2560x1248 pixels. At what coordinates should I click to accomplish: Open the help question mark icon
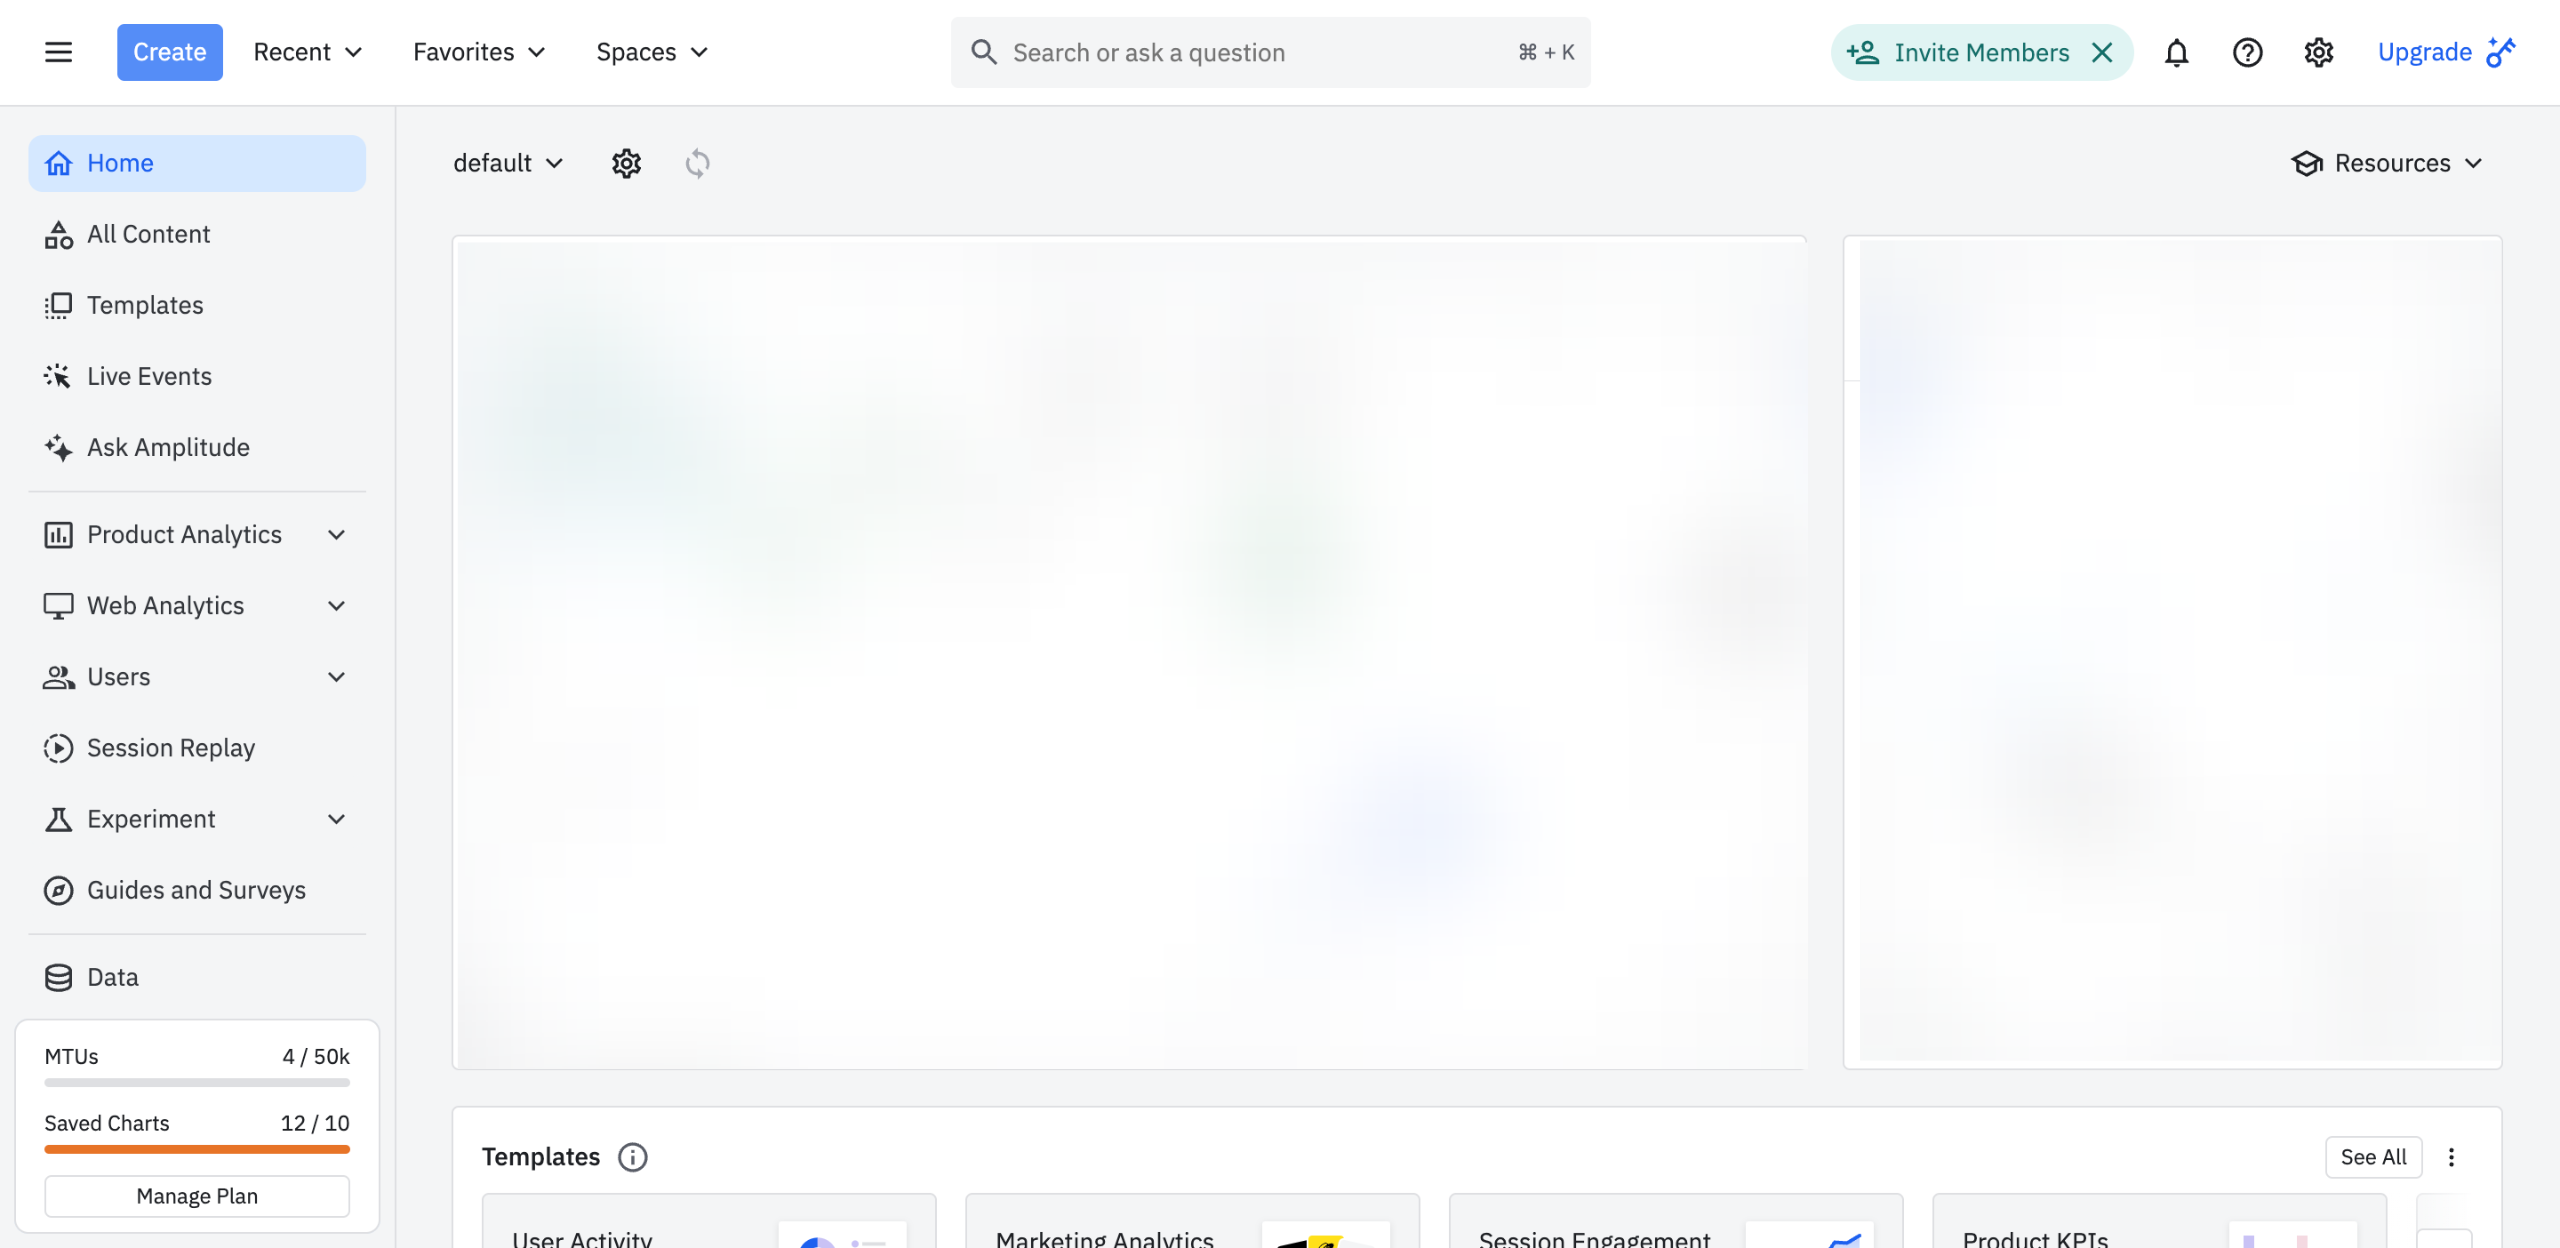tap(2247, 52)
